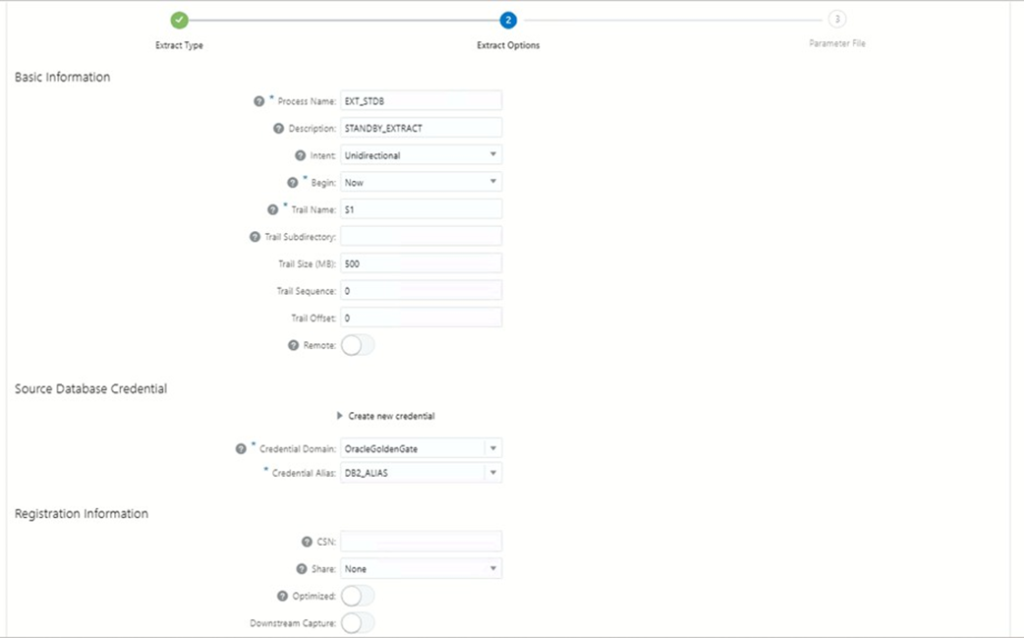The width and height of the screenshot is (1024, 638).
Task: Select the Extract Options step label
Action: (x=508, y=45)
